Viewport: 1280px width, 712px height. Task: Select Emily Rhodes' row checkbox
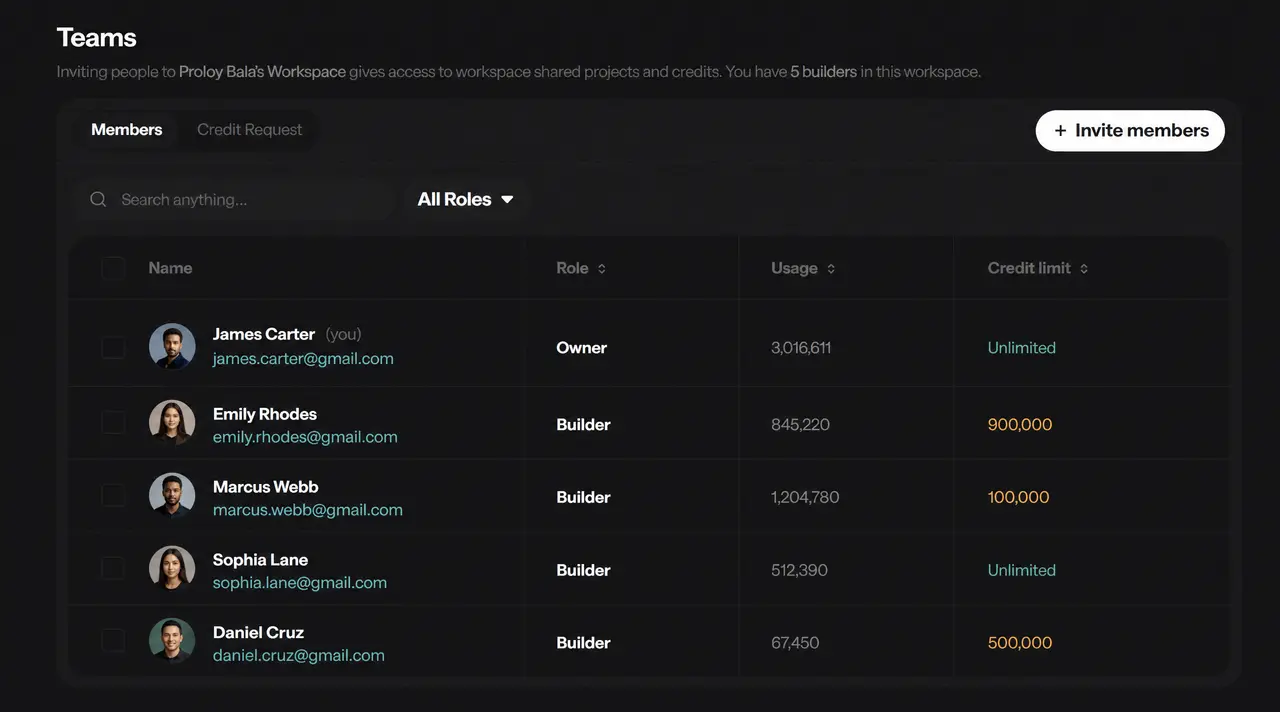(113, 423)
